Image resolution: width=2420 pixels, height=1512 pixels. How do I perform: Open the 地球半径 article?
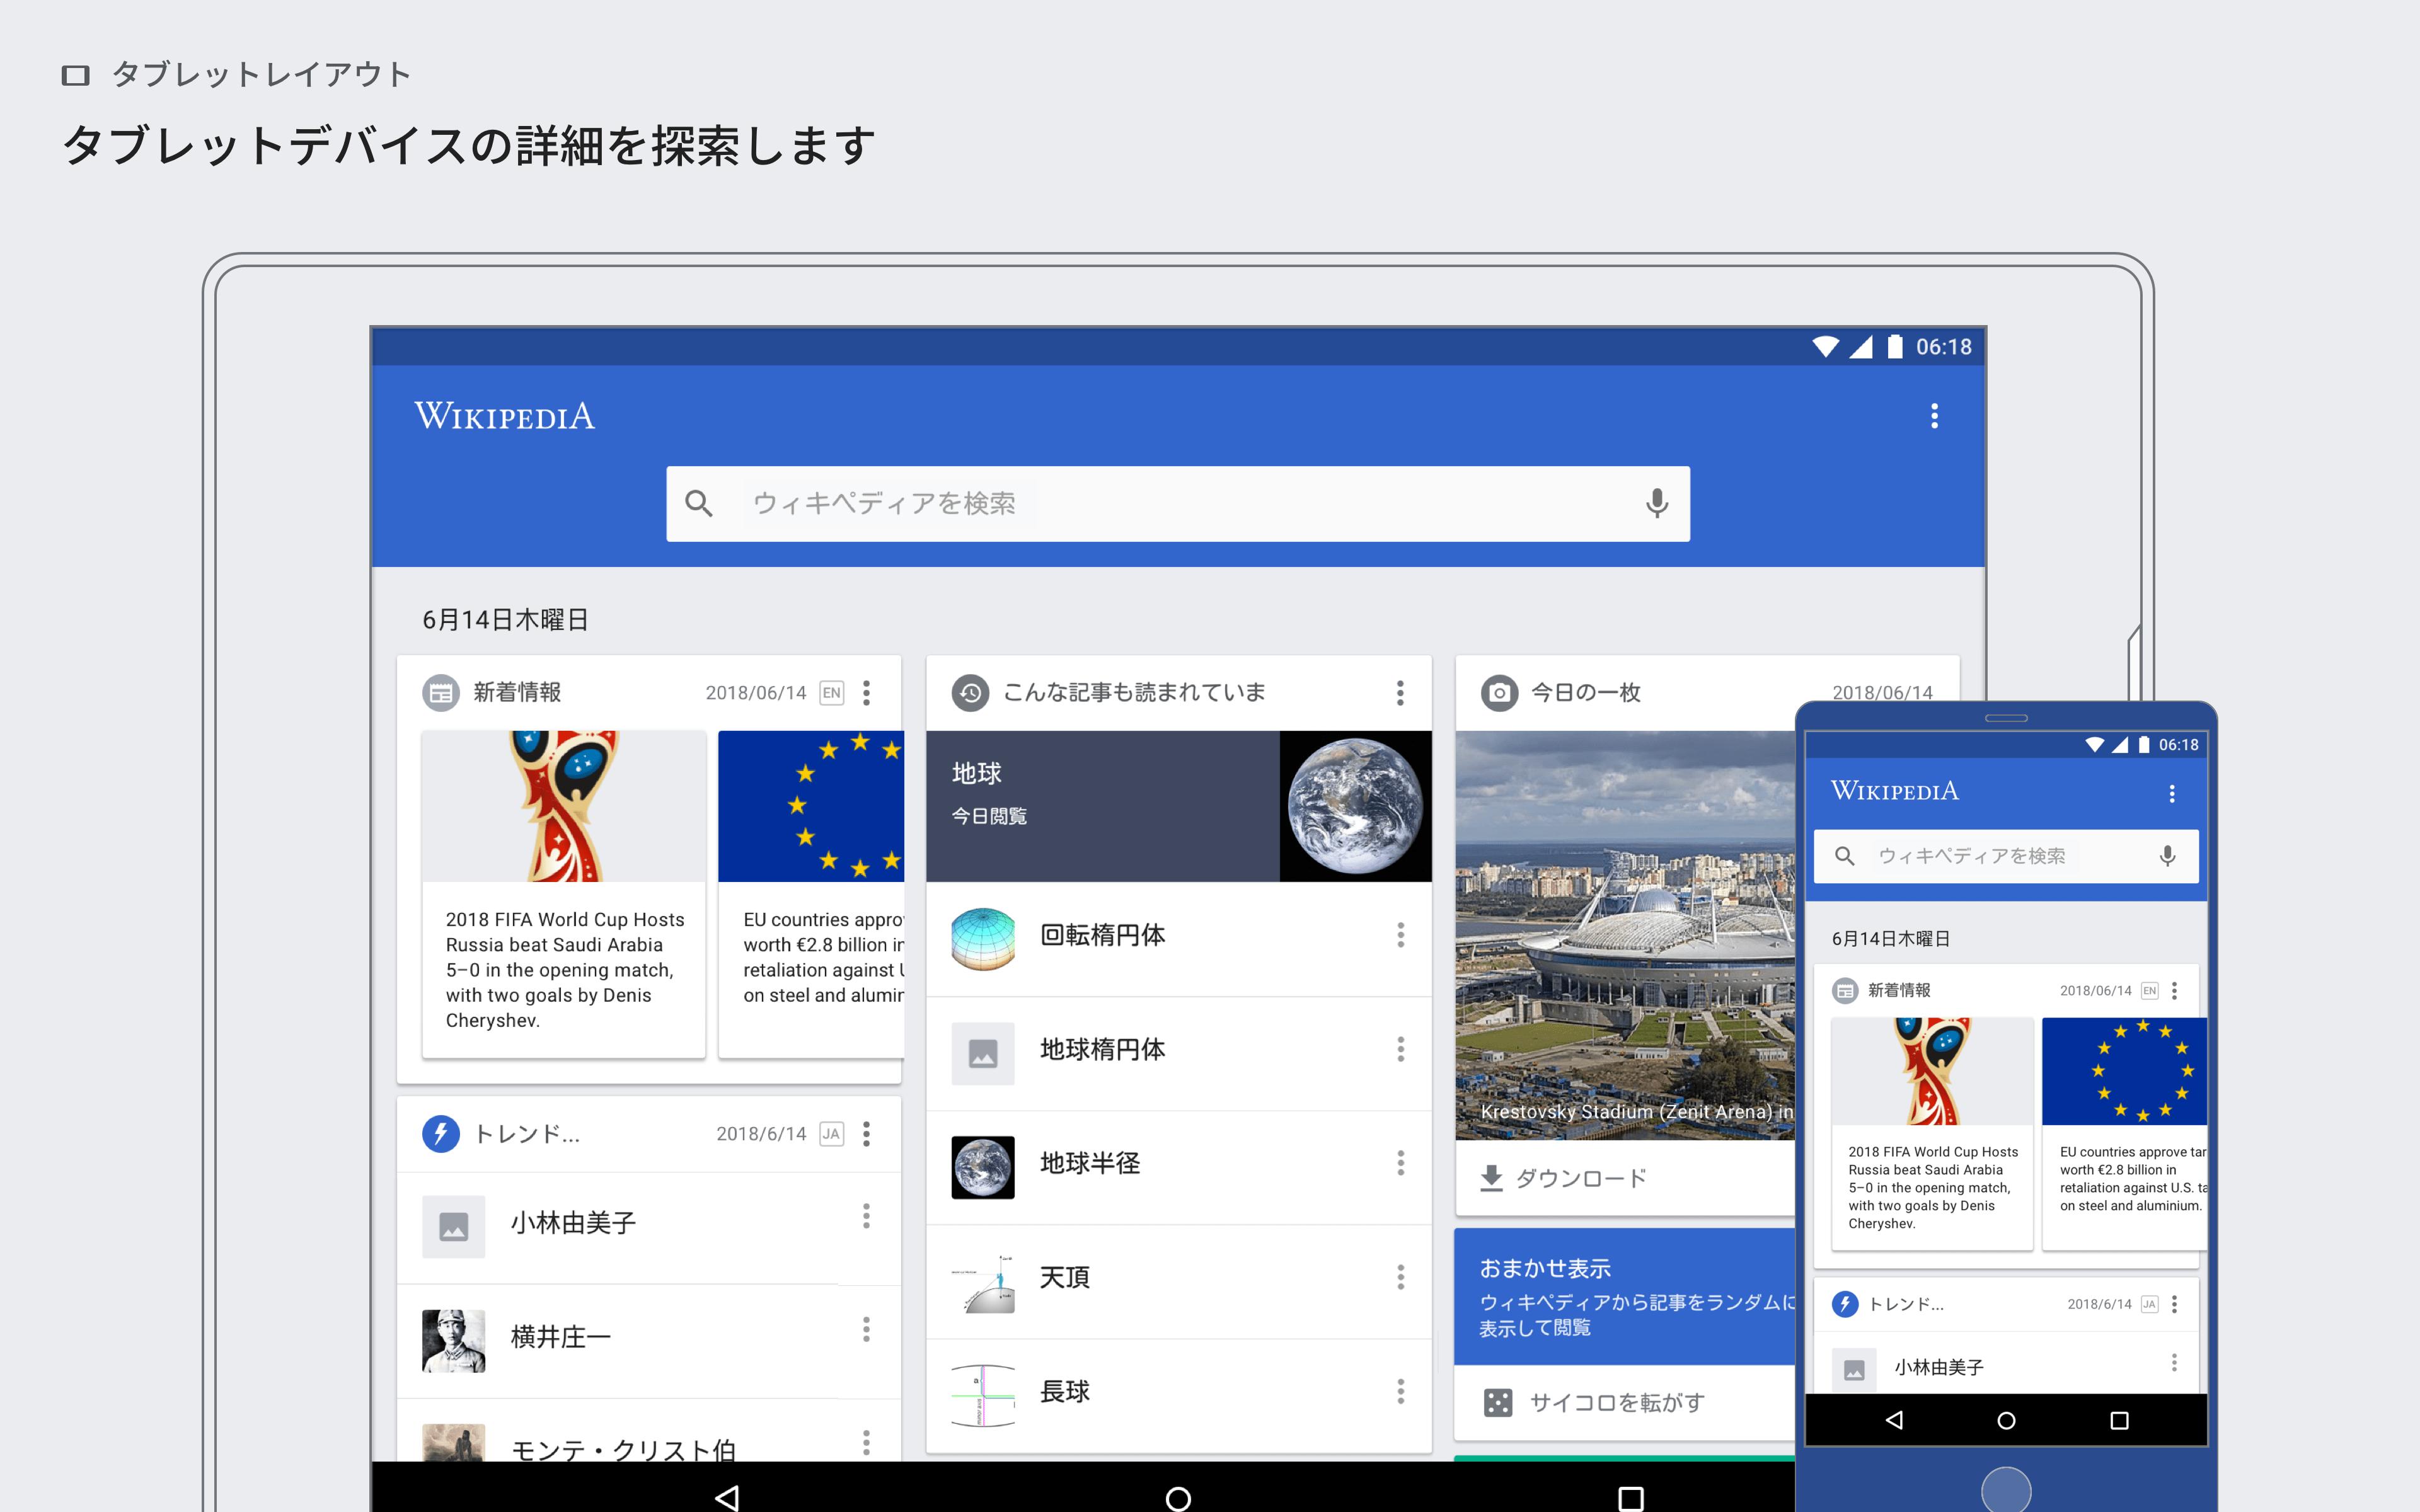point(1178,1167)
